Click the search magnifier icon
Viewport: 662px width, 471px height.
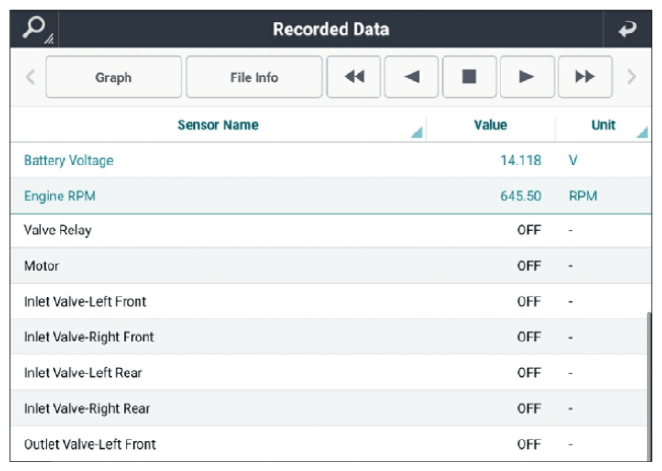[35, 29]
